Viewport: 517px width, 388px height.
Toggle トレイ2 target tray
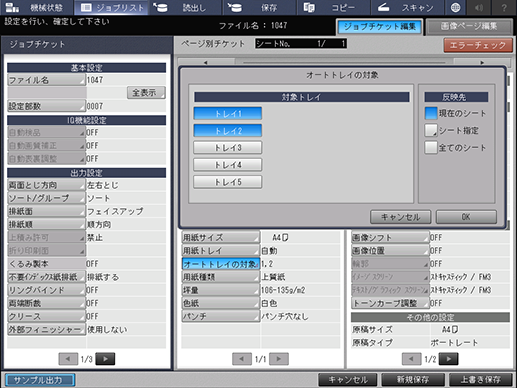228,131
